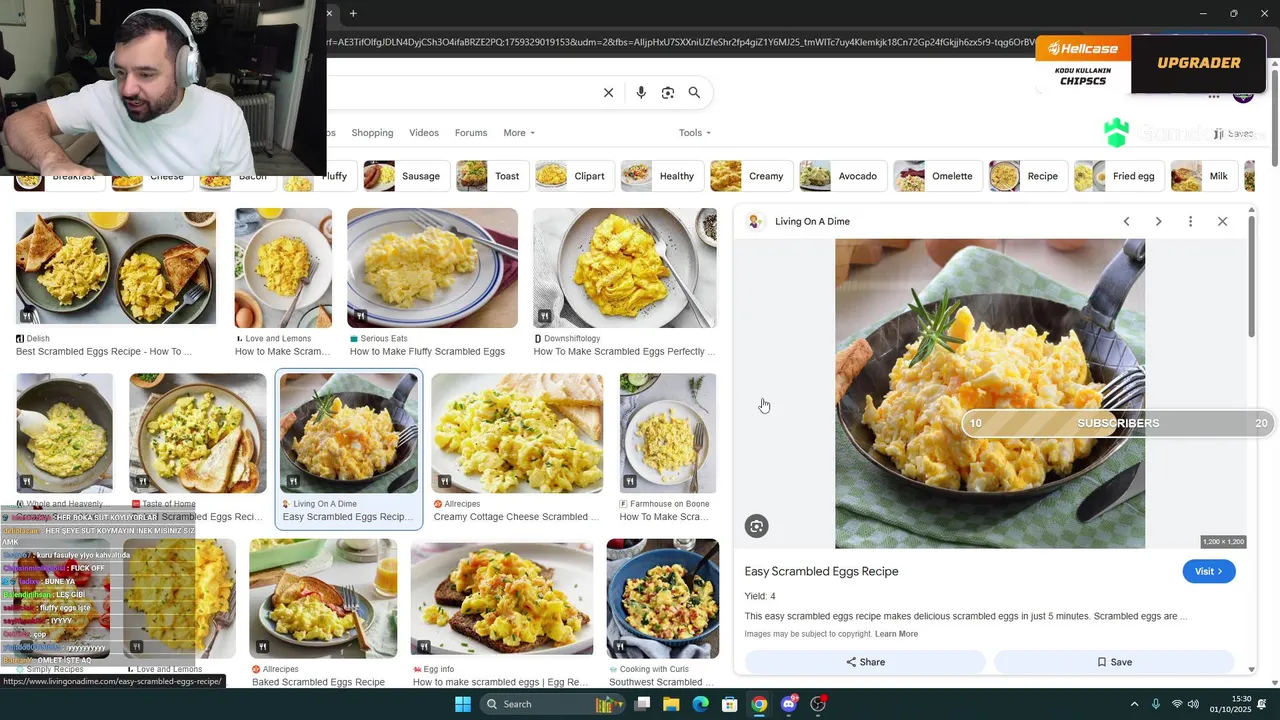
Task: Open the Serious Eats fluffy eggs thumbnail
Action: 432,268
